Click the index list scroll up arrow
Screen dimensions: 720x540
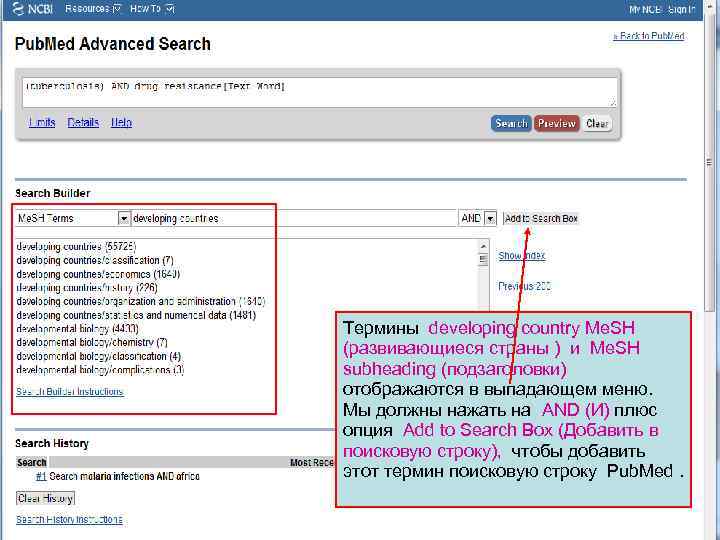coord(483,247)
